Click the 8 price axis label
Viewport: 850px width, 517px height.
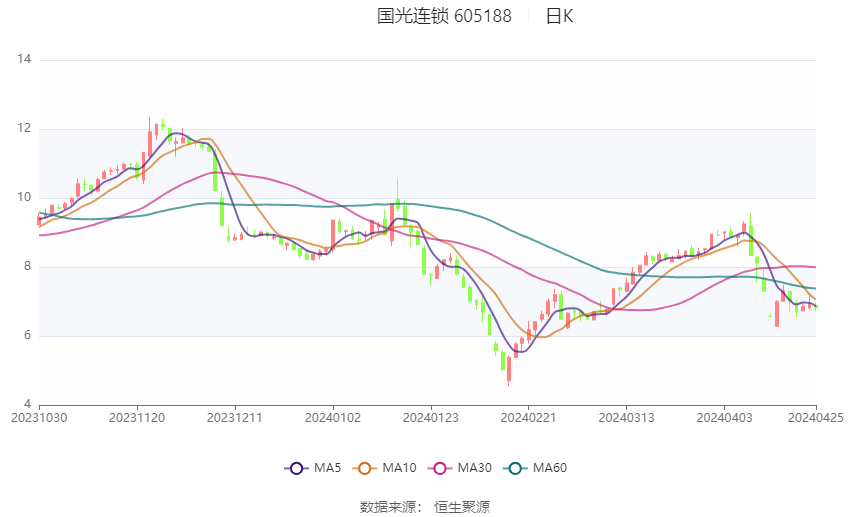point(28,267)
